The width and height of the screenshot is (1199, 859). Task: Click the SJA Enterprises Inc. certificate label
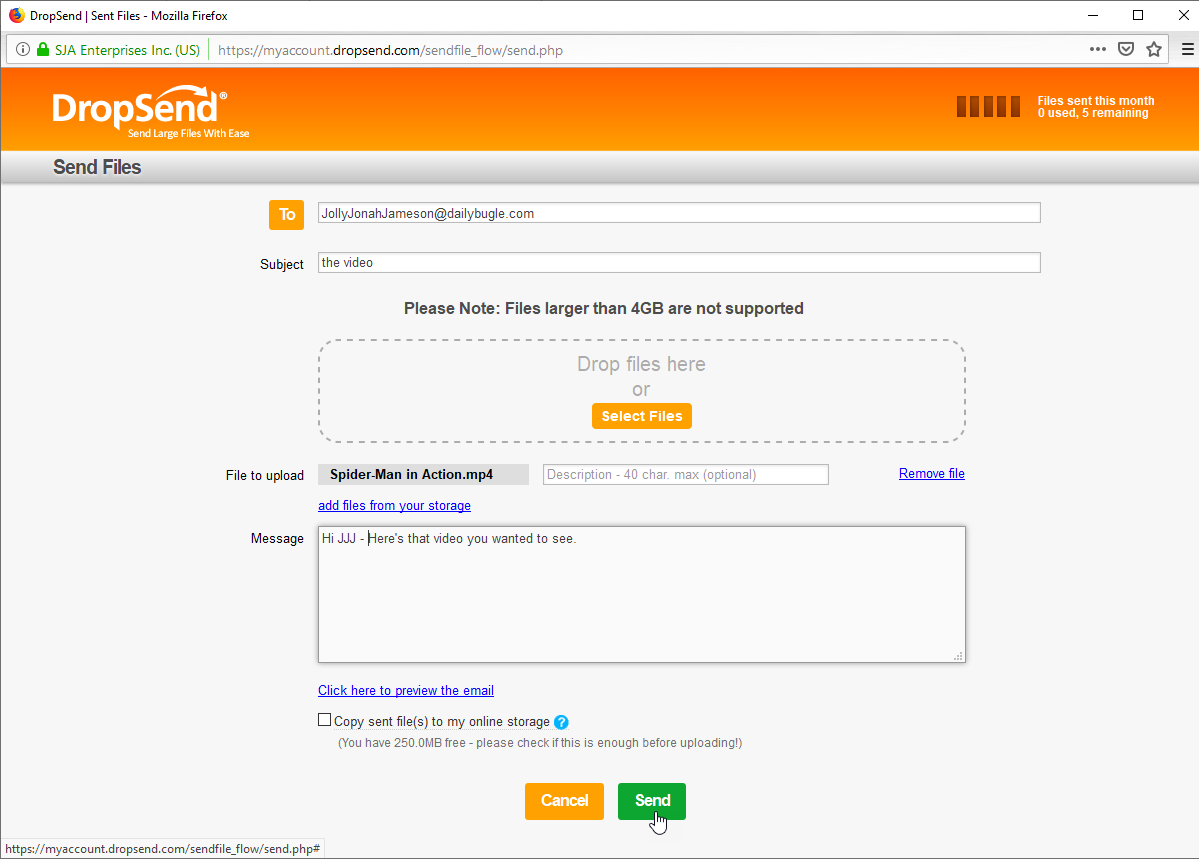[127, 50]
